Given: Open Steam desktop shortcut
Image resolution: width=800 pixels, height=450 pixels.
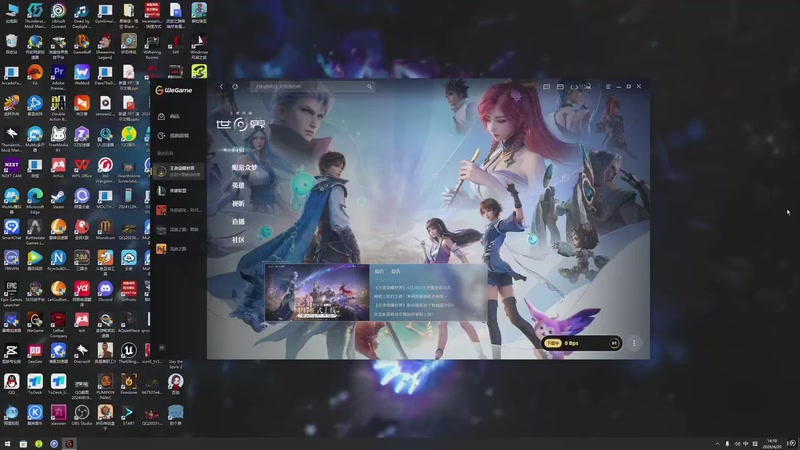Looking at the screenshot, I should click(58, 199).
